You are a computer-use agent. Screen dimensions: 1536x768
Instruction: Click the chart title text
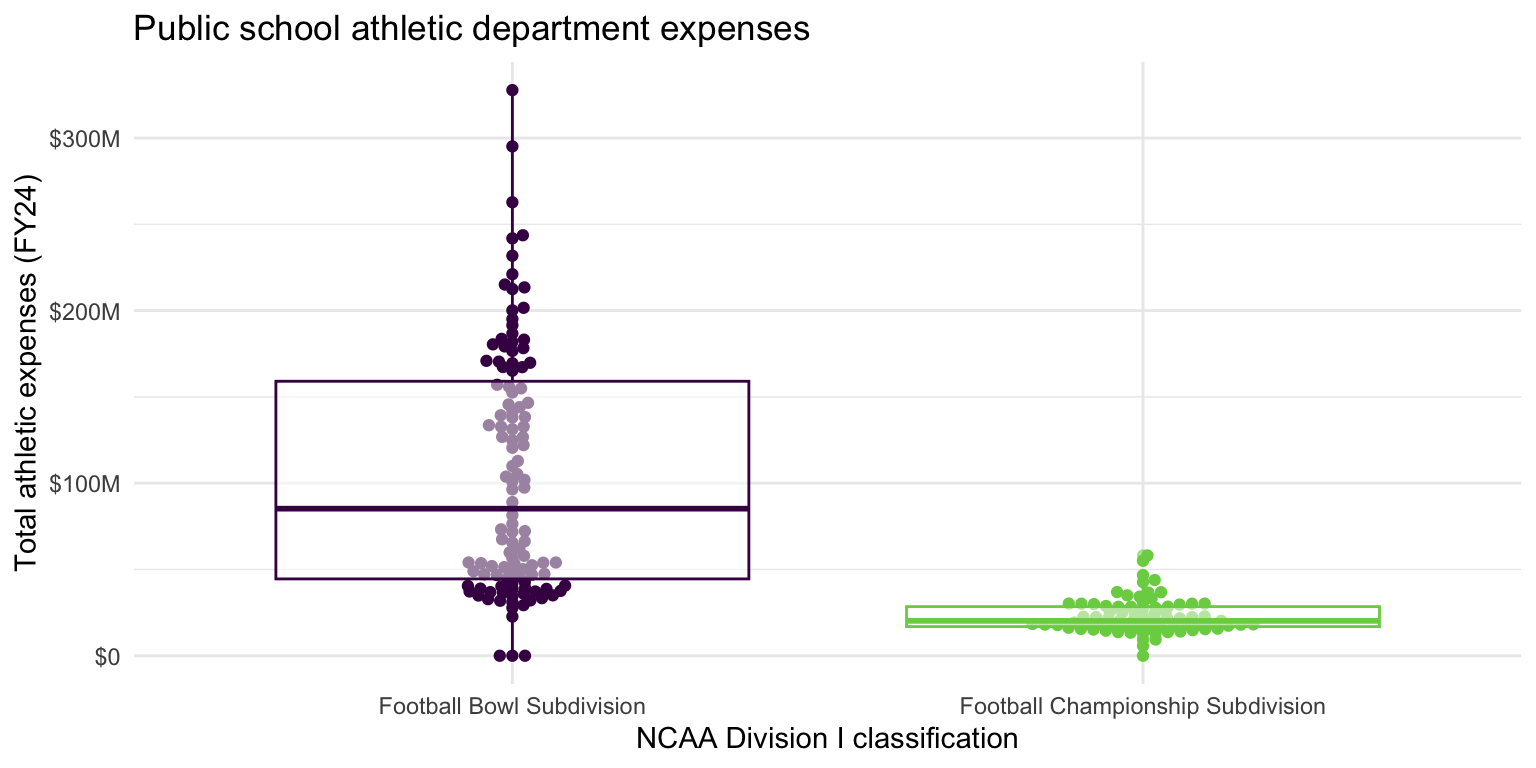point(471,29)
